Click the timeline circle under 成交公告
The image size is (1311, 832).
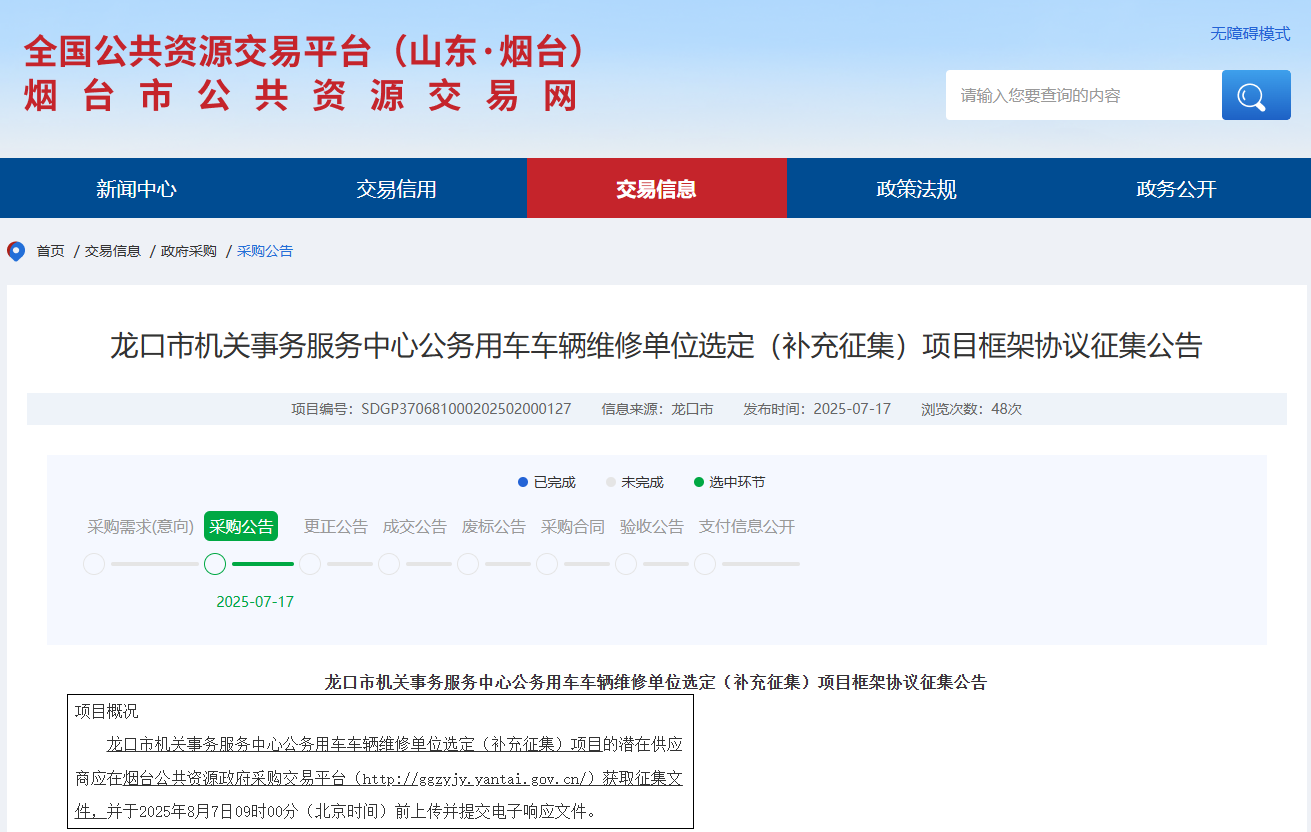coord(389,564)
